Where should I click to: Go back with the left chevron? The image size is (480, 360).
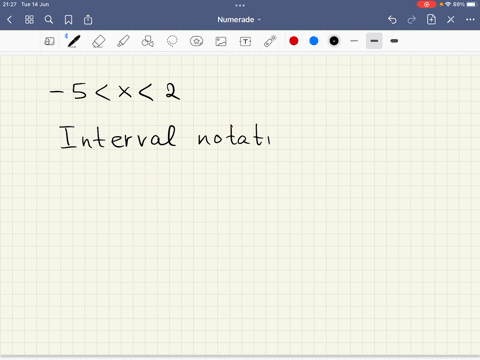(x=9, y=20)
